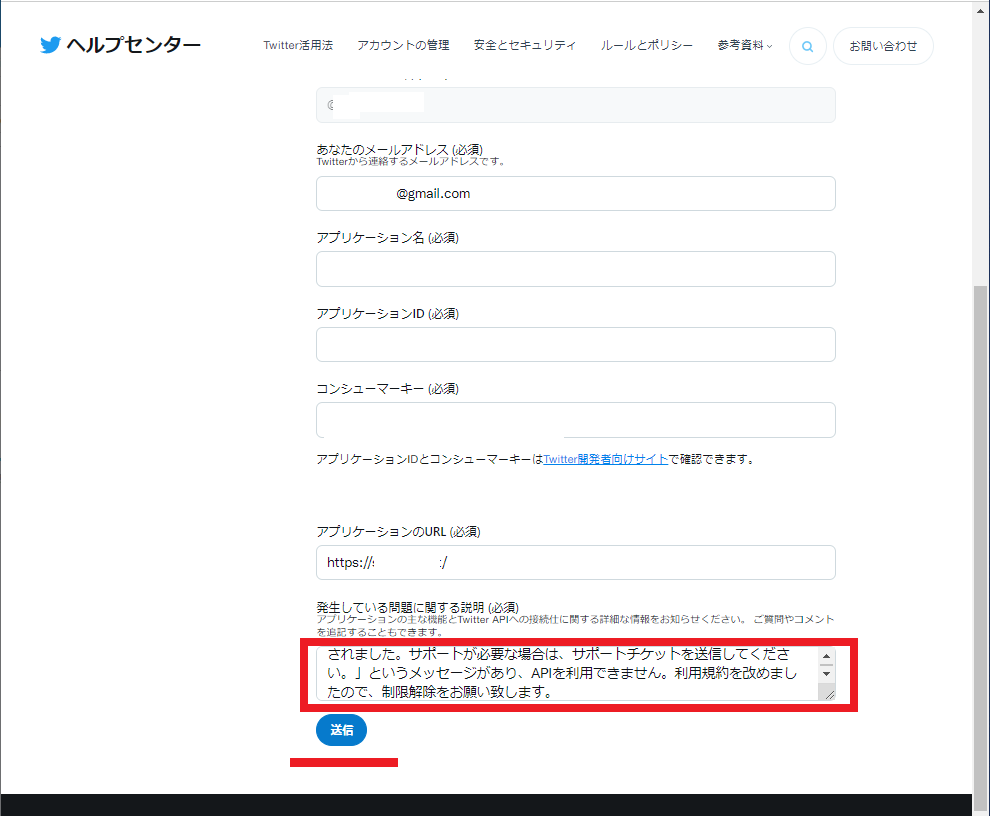The image size is (990, 816).
Task: Open the search magnifier icon
Action: (x=807, y=46)
